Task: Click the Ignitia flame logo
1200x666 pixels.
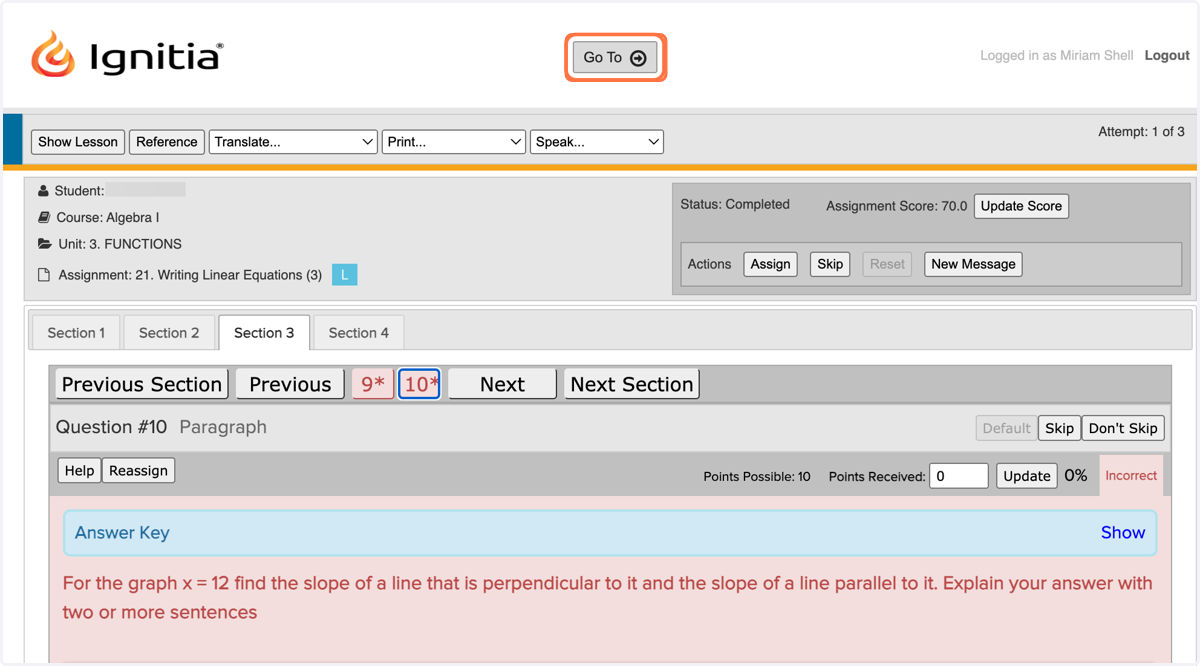Action: coord(53,54)
